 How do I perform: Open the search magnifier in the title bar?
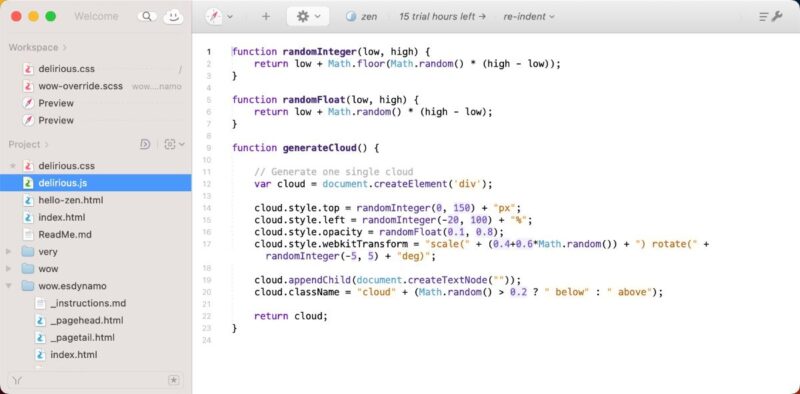coord(147,16)
